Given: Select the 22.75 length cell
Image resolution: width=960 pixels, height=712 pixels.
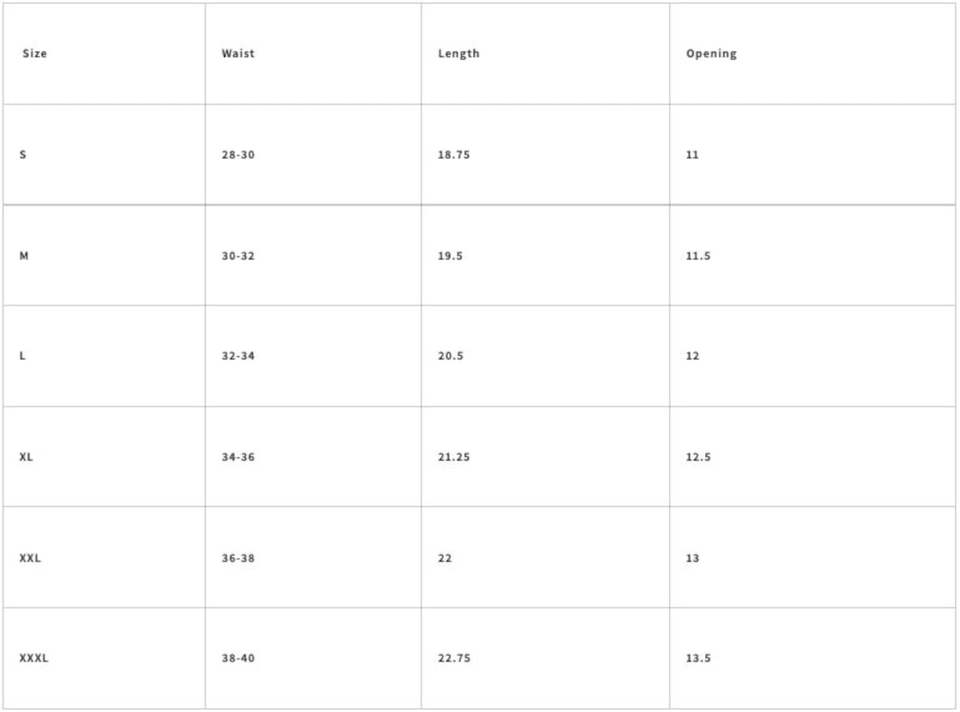Looking at the screenshot, I should (454, 658).
